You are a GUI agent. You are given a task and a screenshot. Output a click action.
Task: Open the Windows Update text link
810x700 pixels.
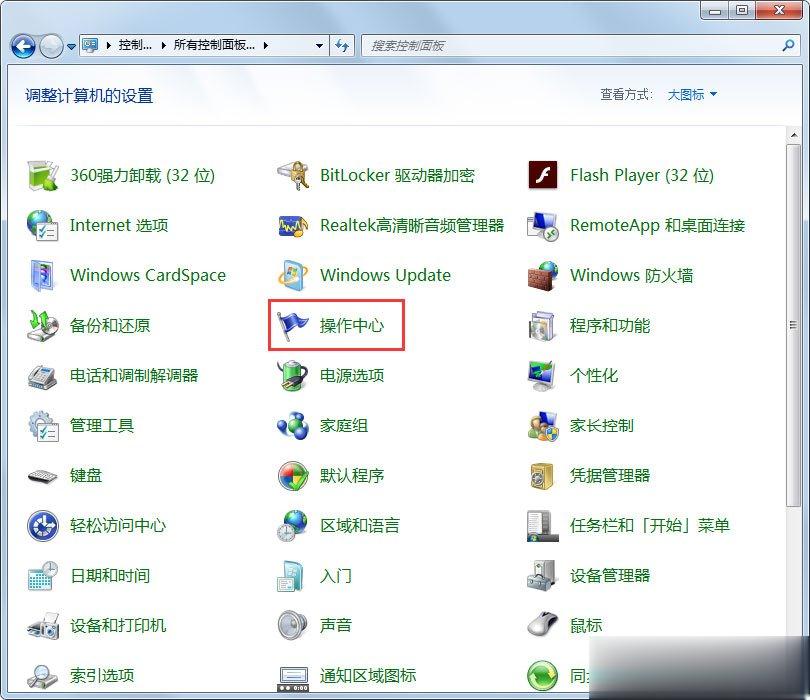pyautogui.click(x=385, y=275)
